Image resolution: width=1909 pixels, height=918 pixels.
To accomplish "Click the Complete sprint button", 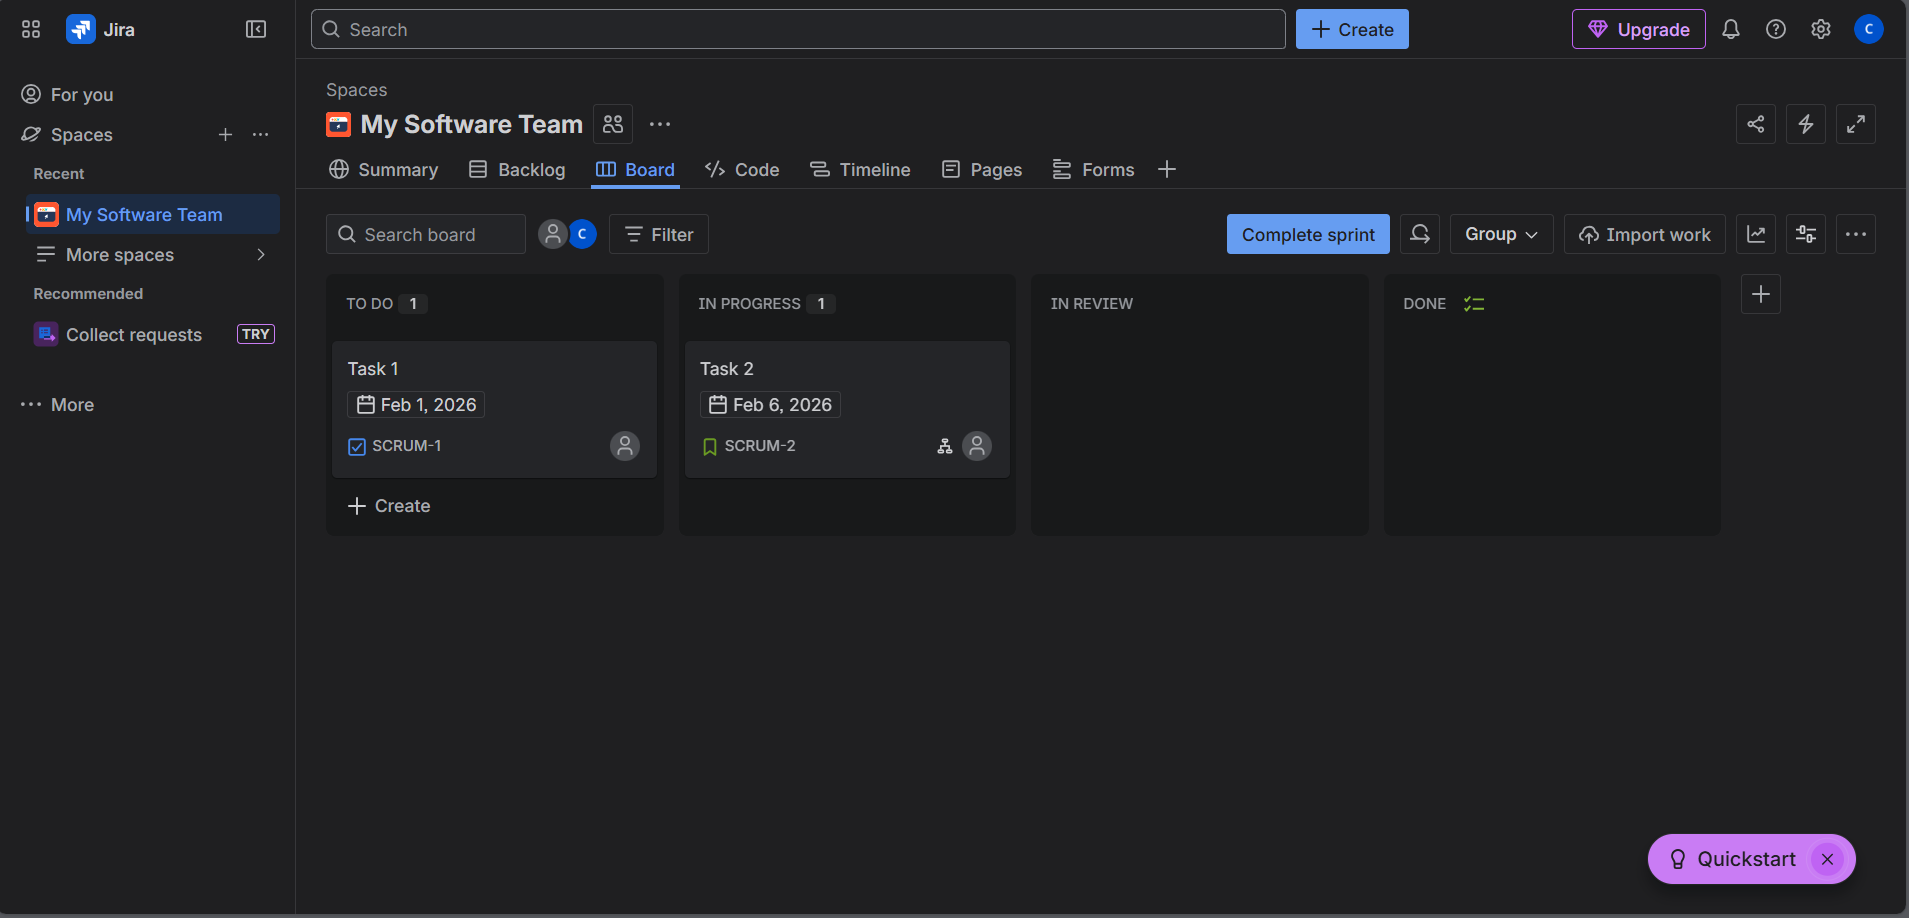I will [x=1307, y=234].
